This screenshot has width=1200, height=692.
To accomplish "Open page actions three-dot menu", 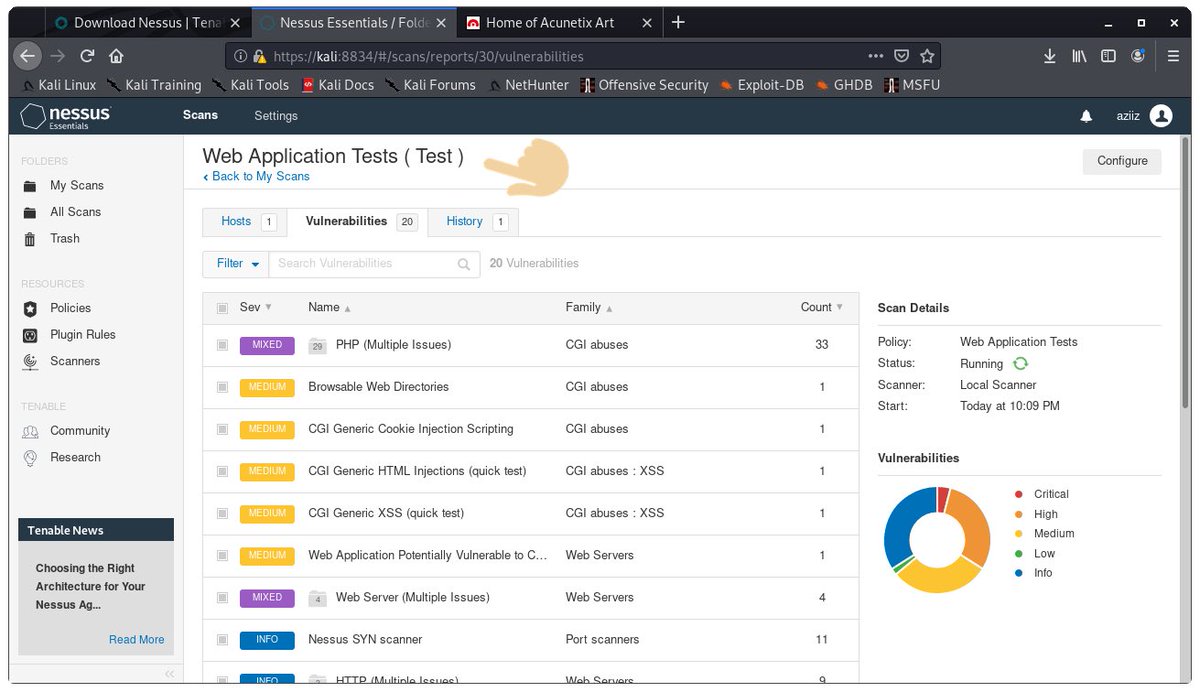I will click(x=876, y=57).
